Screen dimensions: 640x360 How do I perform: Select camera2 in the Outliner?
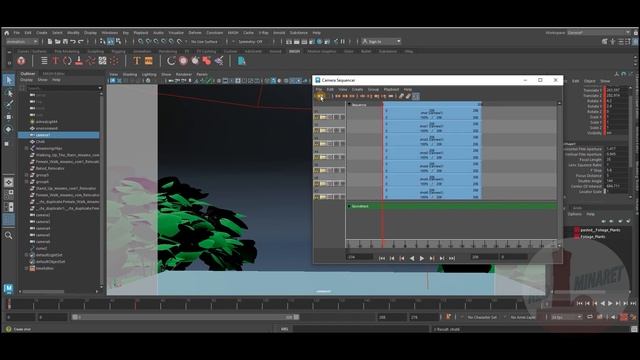click(x=42, y=215)
